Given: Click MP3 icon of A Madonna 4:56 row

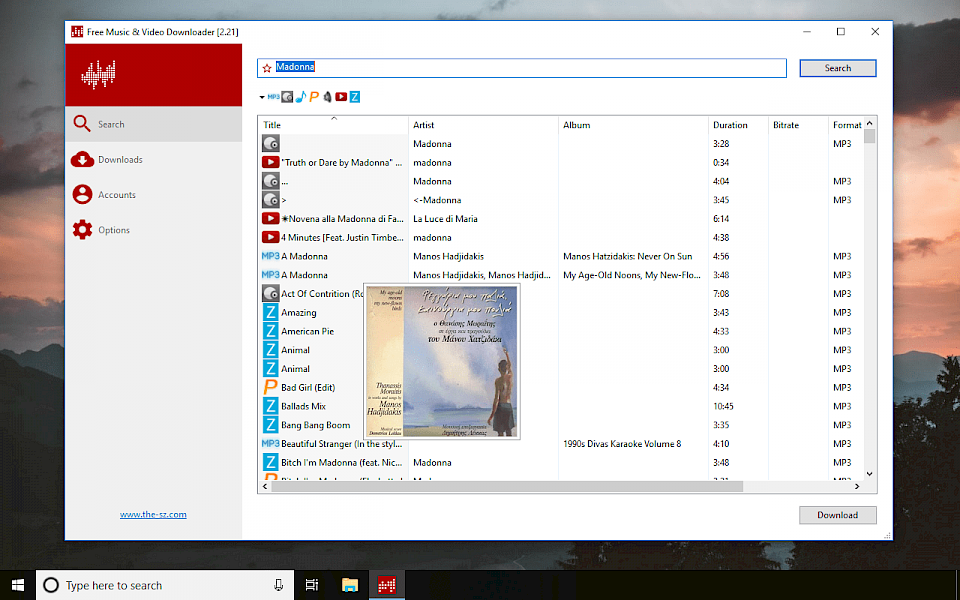Looking at the screenshot, I should coord(271,256).
